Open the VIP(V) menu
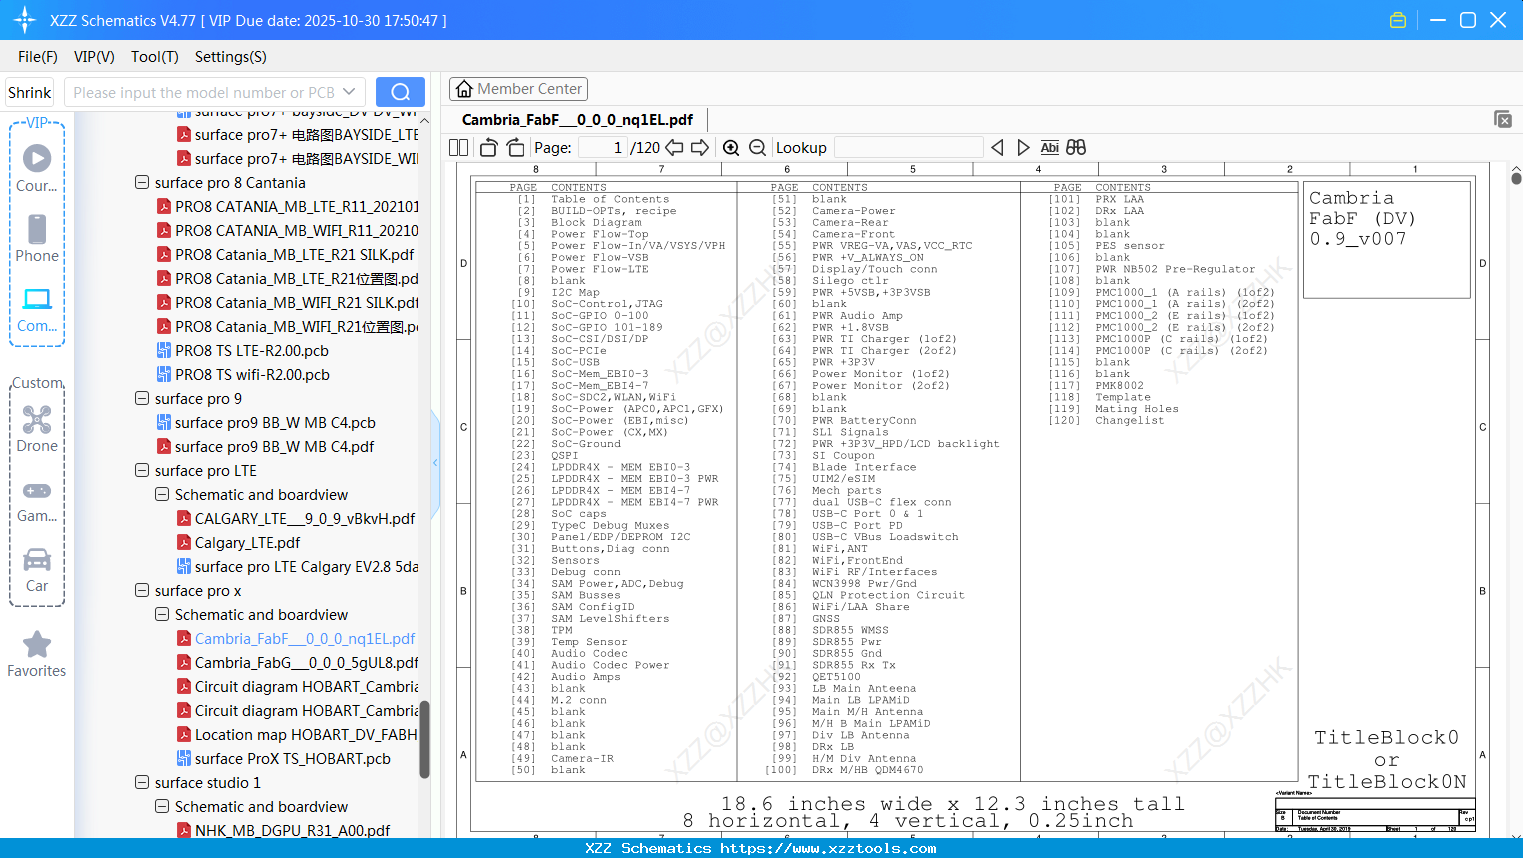1523x858 pixels. click(94, 57)
